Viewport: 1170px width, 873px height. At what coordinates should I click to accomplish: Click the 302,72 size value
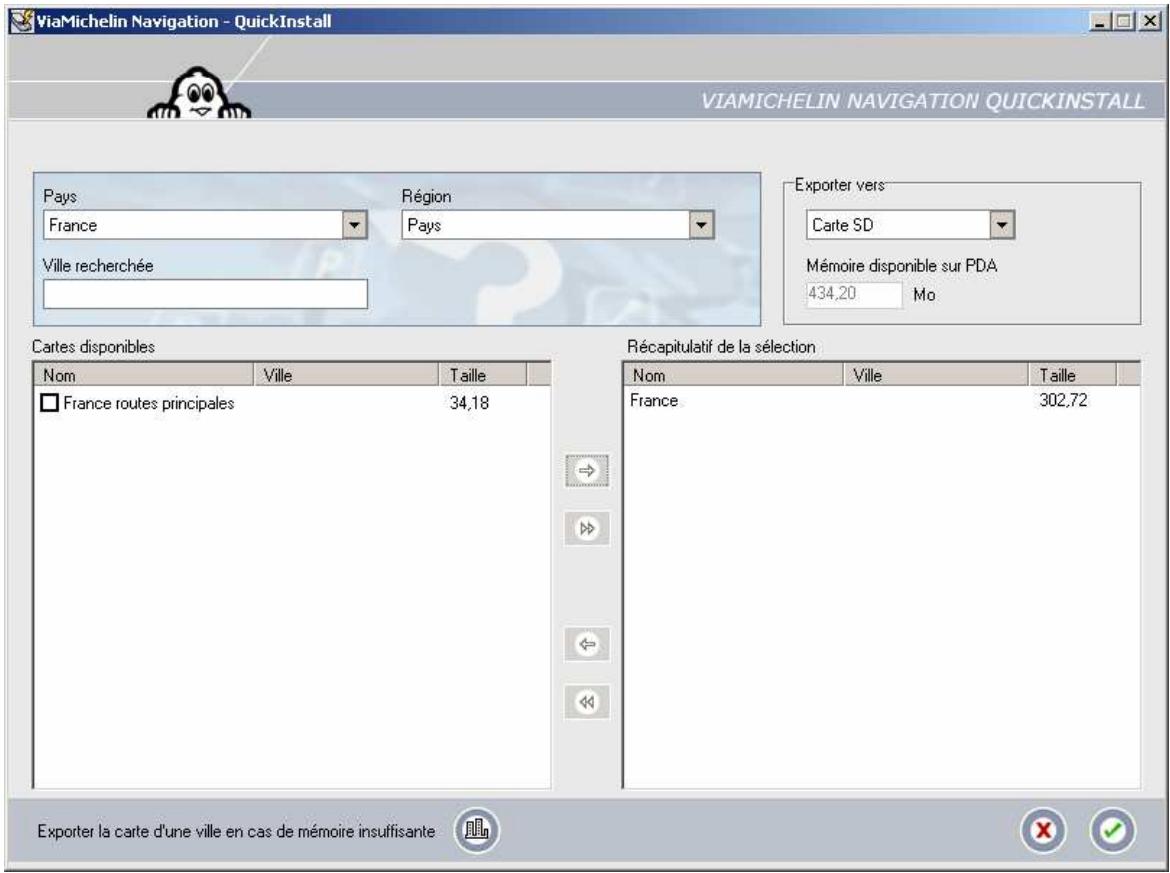pyautogui.click(x=1063, y=401)
